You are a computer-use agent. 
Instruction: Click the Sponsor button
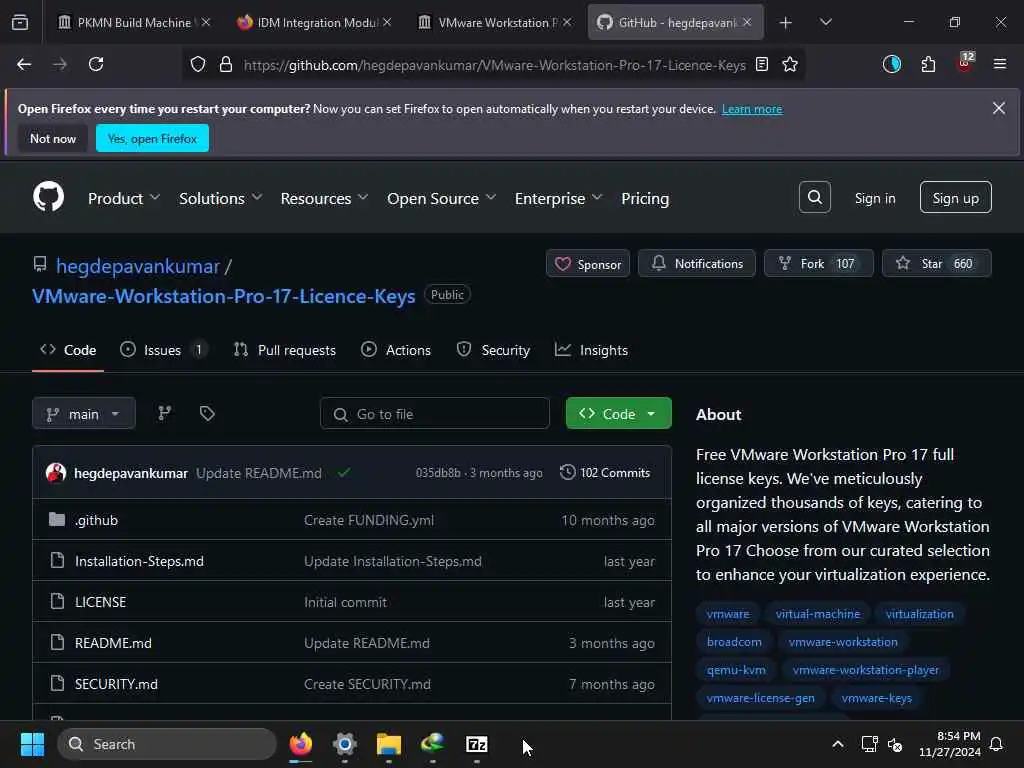[588, 263]
